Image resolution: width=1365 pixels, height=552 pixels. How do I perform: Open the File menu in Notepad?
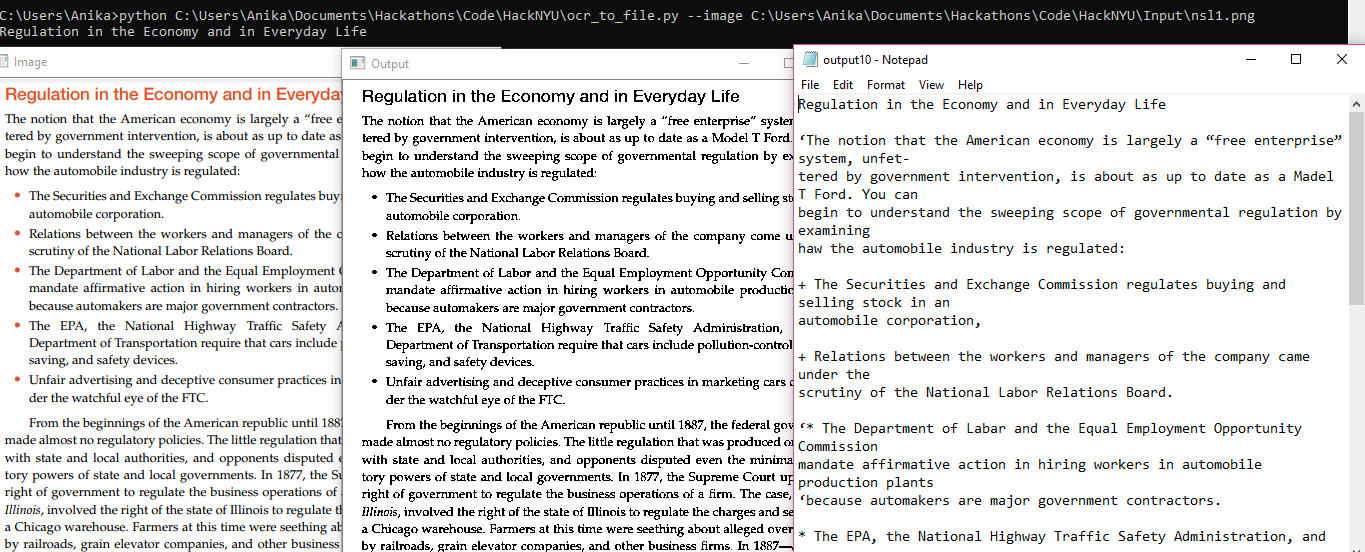click(810, 85)
